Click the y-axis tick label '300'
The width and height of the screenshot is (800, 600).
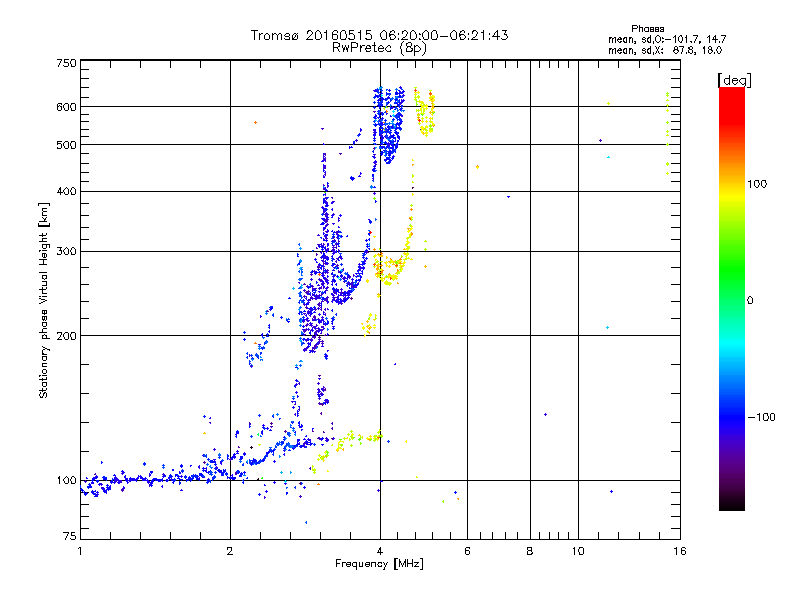(x=66, y=251)
